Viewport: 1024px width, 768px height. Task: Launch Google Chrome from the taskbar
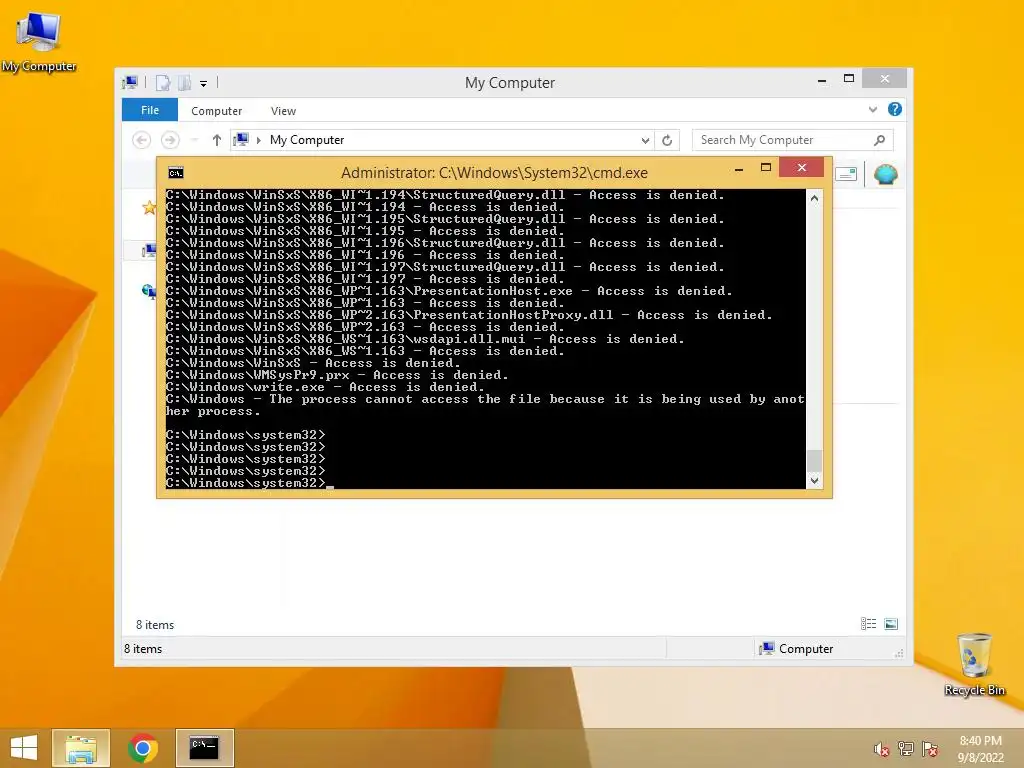pos(142,748)
